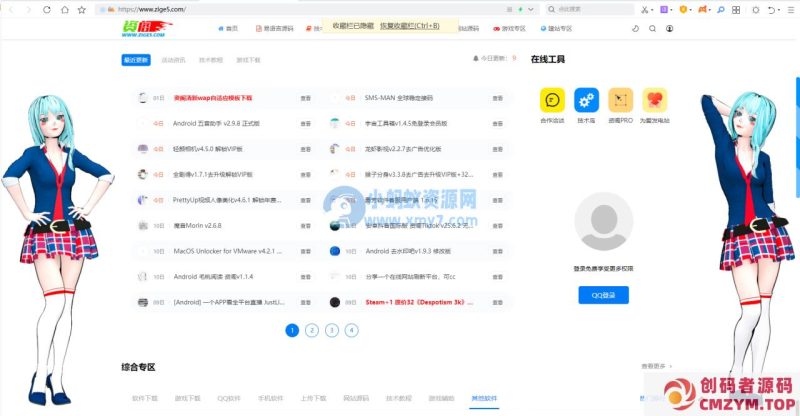Select the QQ软件 tab under 综合专区
The height and width of the screenshot is (416, 800).
coord(229,398)
